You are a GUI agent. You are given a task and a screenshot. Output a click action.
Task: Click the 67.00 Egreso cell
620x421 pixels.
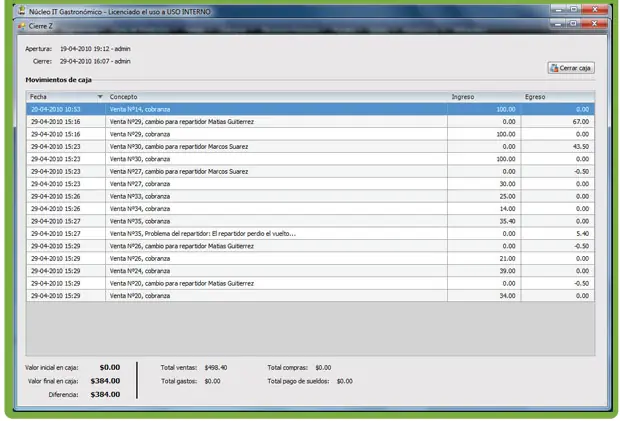point(558,122)
